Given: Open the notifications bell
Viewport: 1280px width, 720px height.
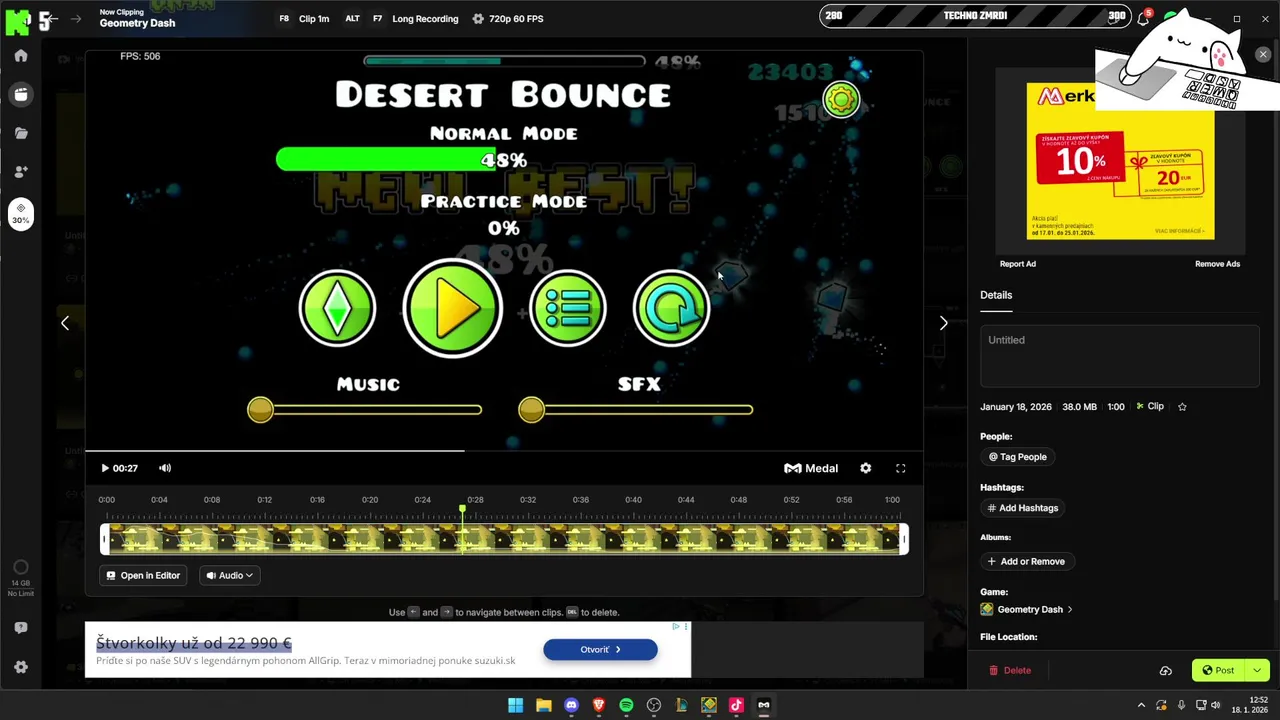Looking at the screenshot, I should tap(1144, 17).
